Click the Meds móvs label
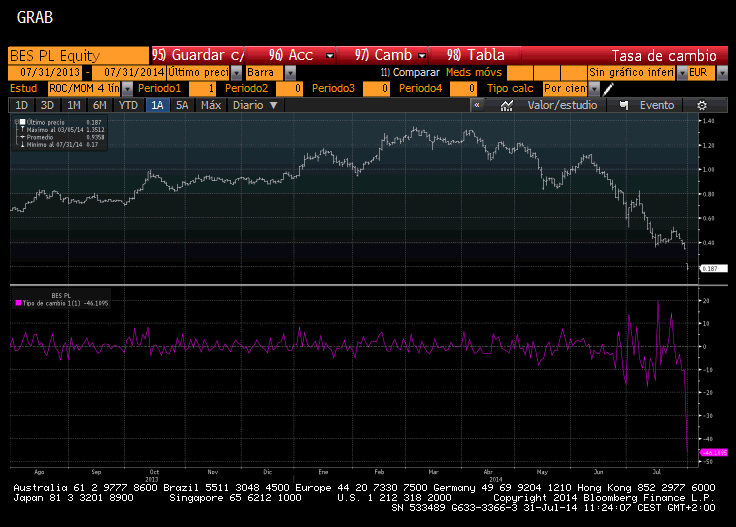Image resolution: width=736 pixels, height=527 pixels. [474, 73]
